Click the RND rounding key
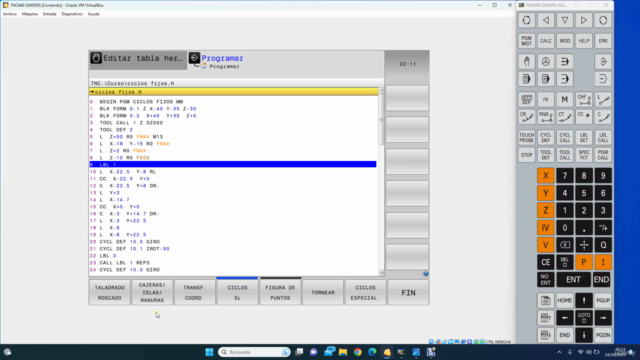The width and height of the screenshot is (640, 360). 546,117
